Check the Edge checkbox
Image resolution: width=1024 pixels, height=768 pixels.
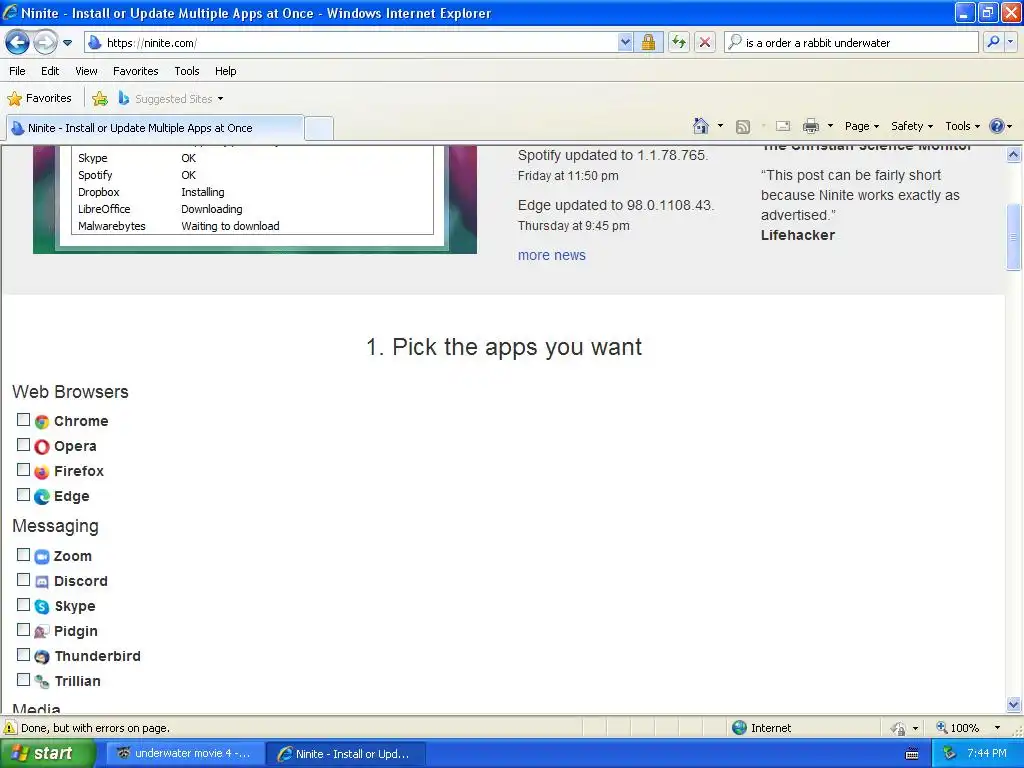pos(24,494)
